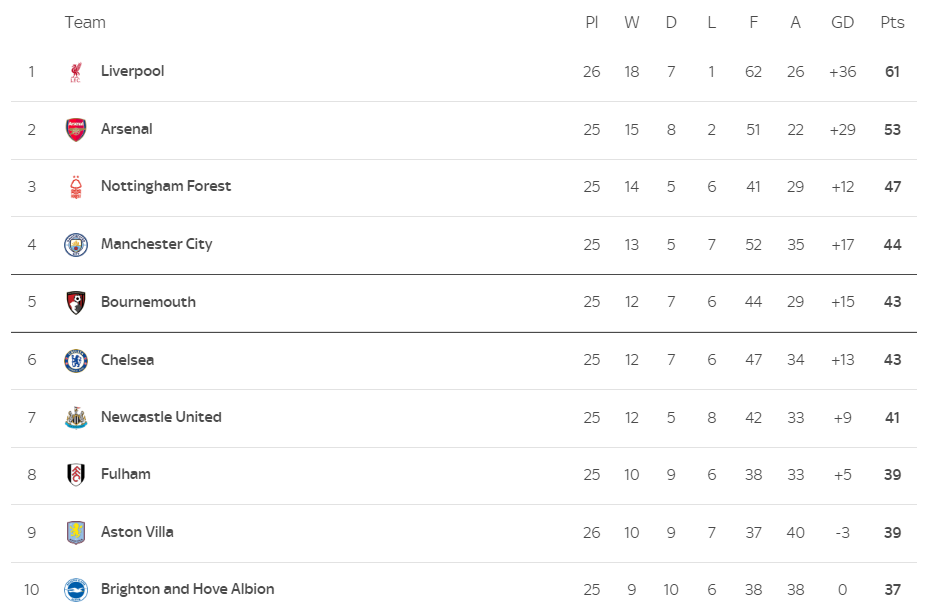Click the Arsenal club crest icon

point(76,130)
